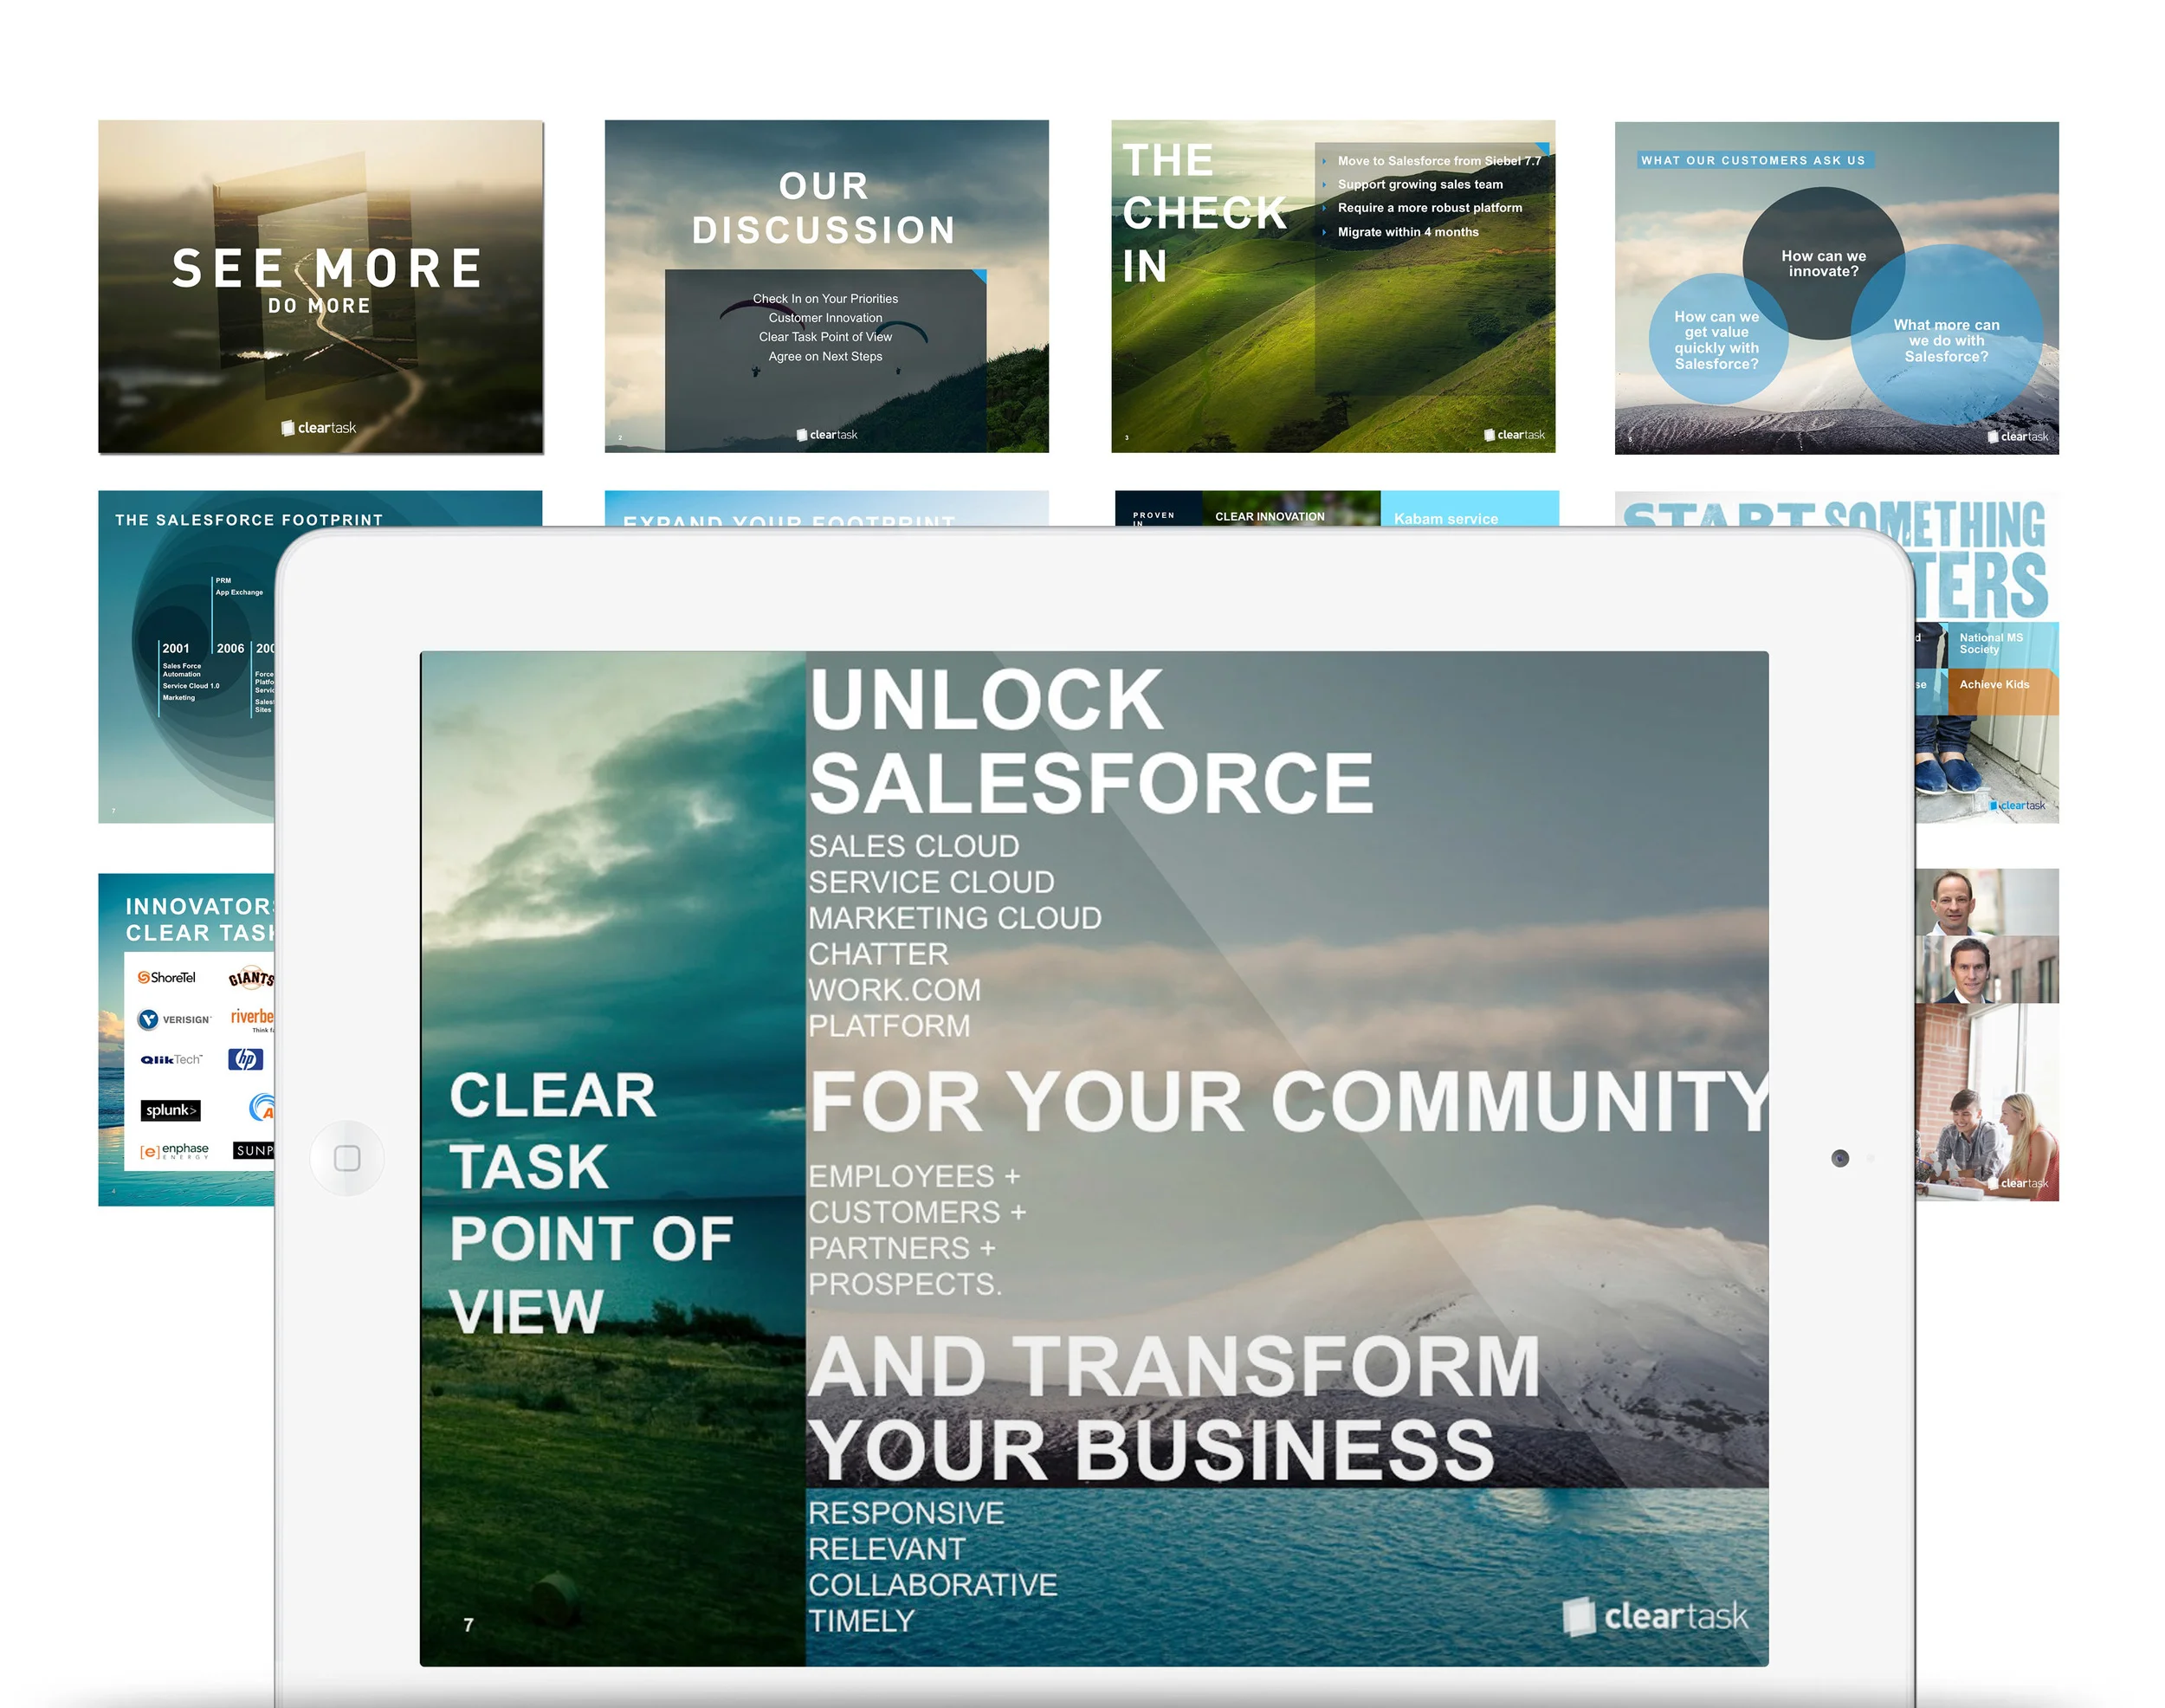Click 'PLATFORM' on the iPad slide
This screenshot has width=2165, height=1708.
point(889,1027)
